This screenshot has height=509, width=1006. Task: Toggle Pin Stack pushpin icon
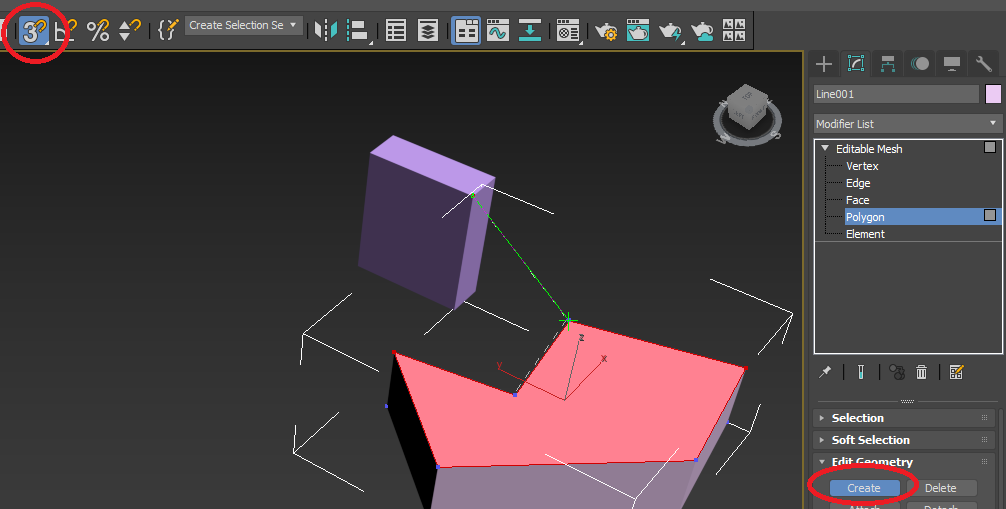[825, 372]
